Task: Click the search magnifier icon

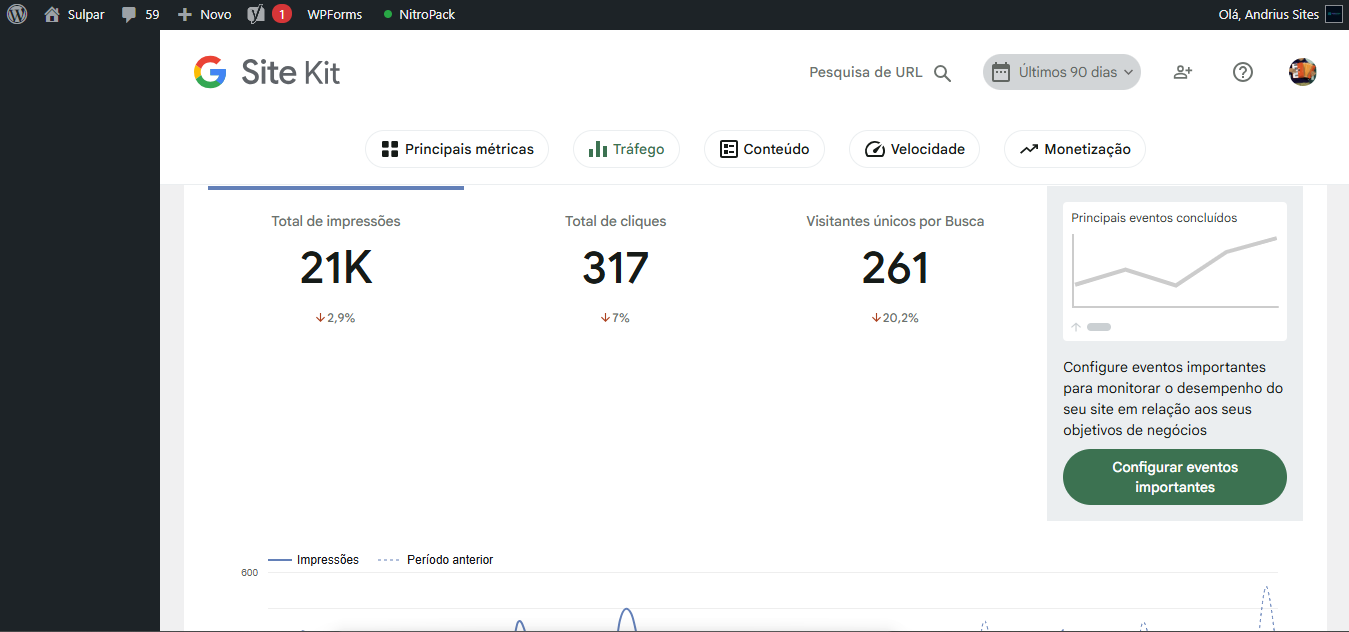Action: [942, 73]
